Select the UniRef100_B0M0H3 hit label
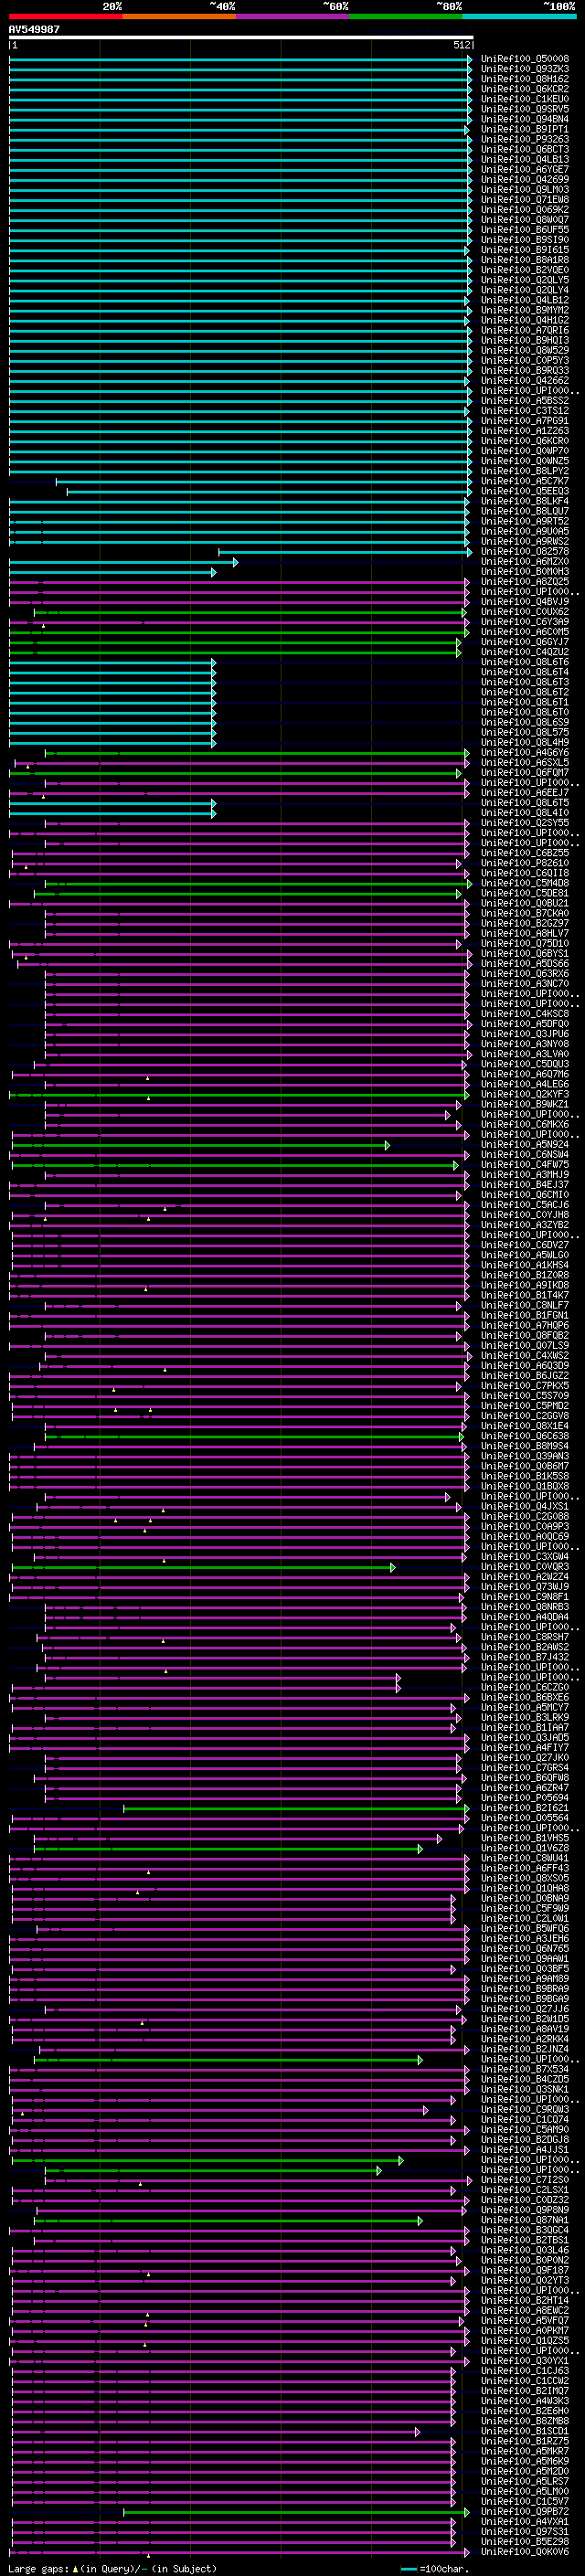 pyautogui.click(x=525, y=572)
